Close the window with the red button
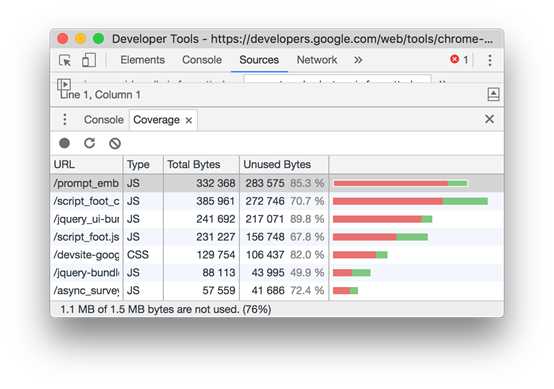The height and width of the screenshot is (389, 554). pos(63,39)
